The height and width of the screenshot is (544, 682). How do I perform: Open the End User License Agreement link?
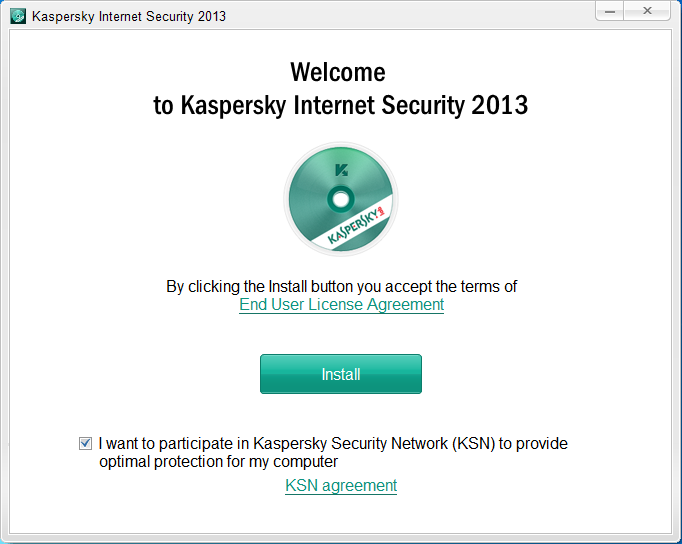click(341, 304)
